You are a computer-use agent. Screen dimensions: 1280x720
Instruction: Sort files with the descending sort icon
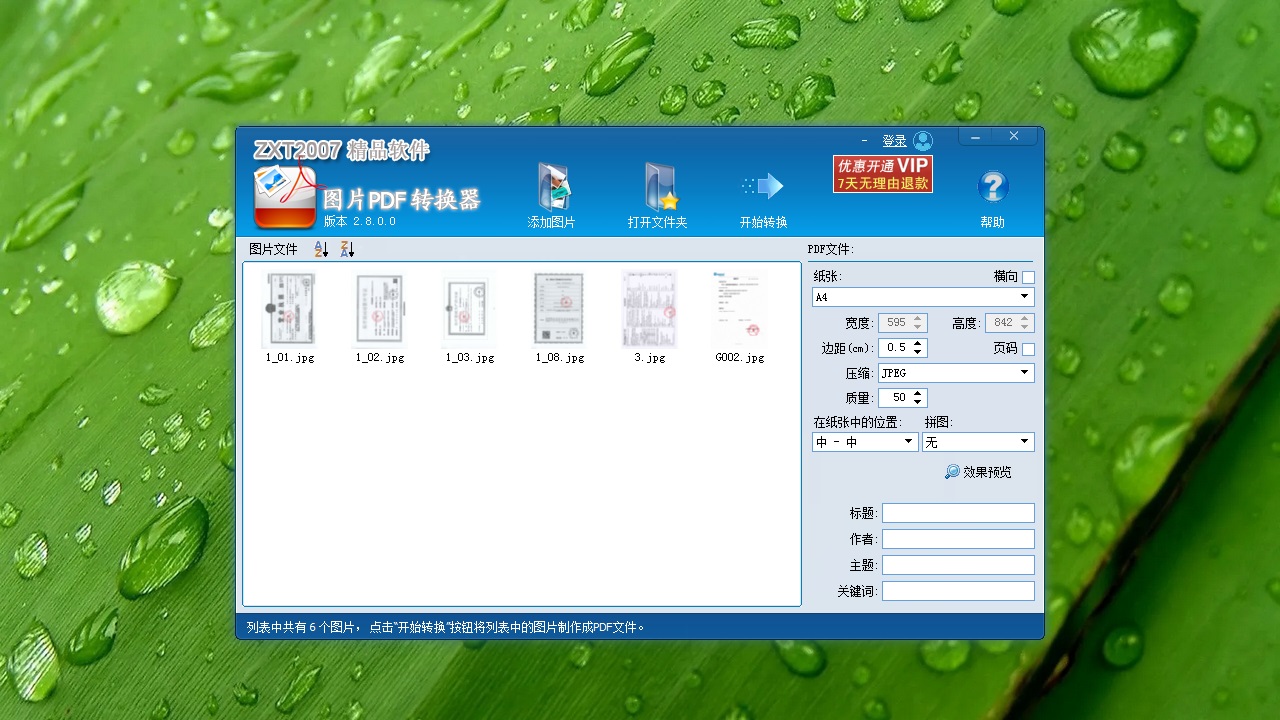[346, 248]
